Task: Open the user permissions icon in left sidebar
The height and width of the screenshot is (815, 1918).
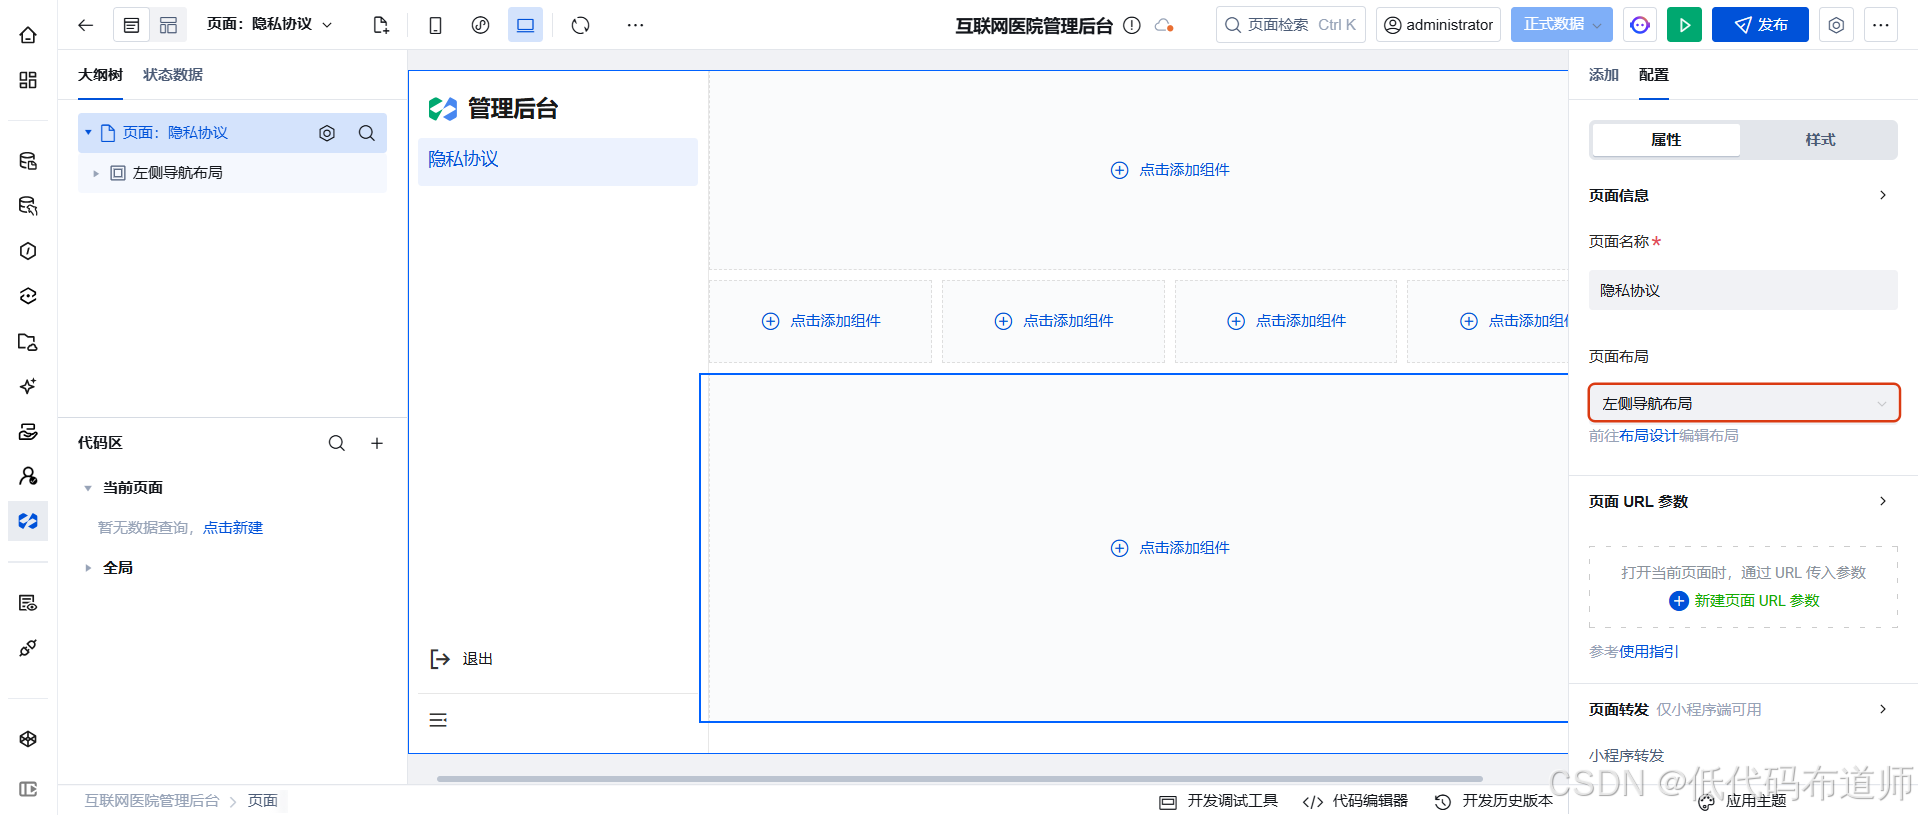Action: [28, 476]
